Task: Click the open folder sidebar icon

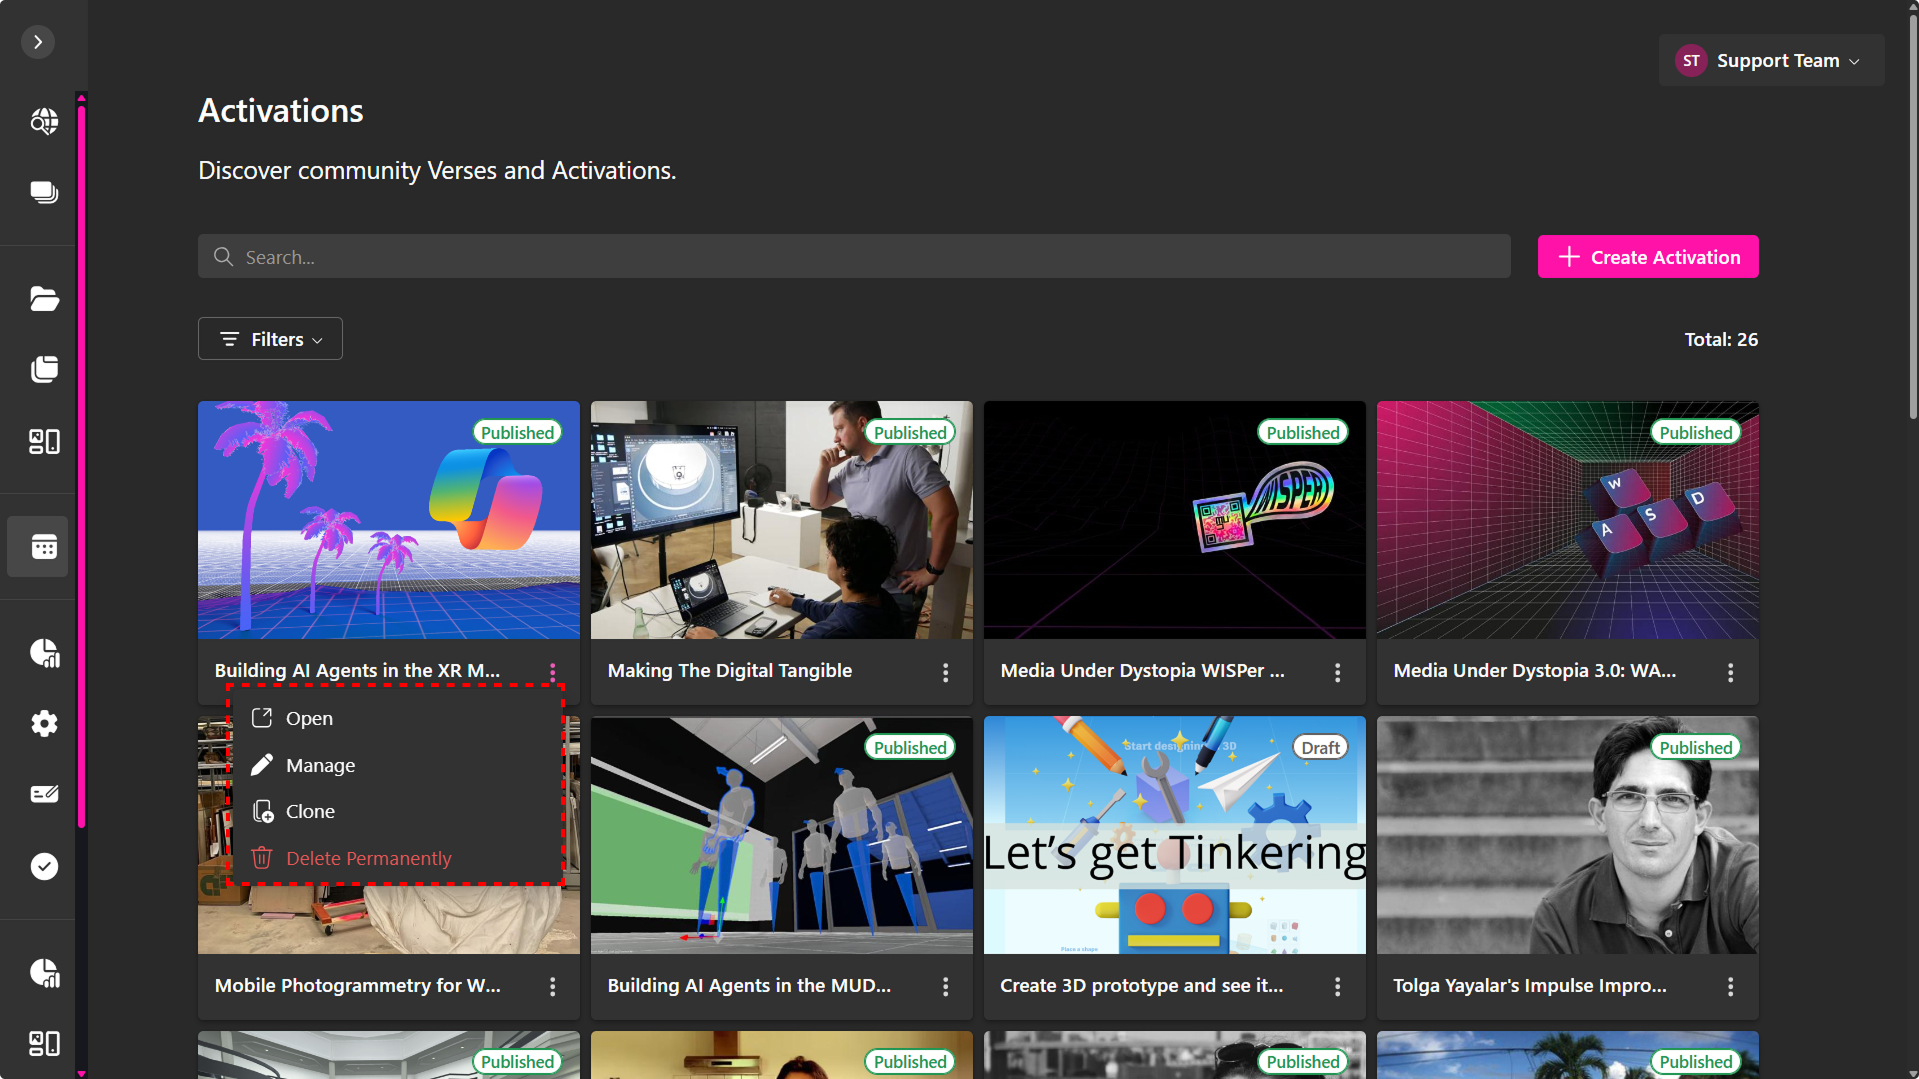Action: 44,299
